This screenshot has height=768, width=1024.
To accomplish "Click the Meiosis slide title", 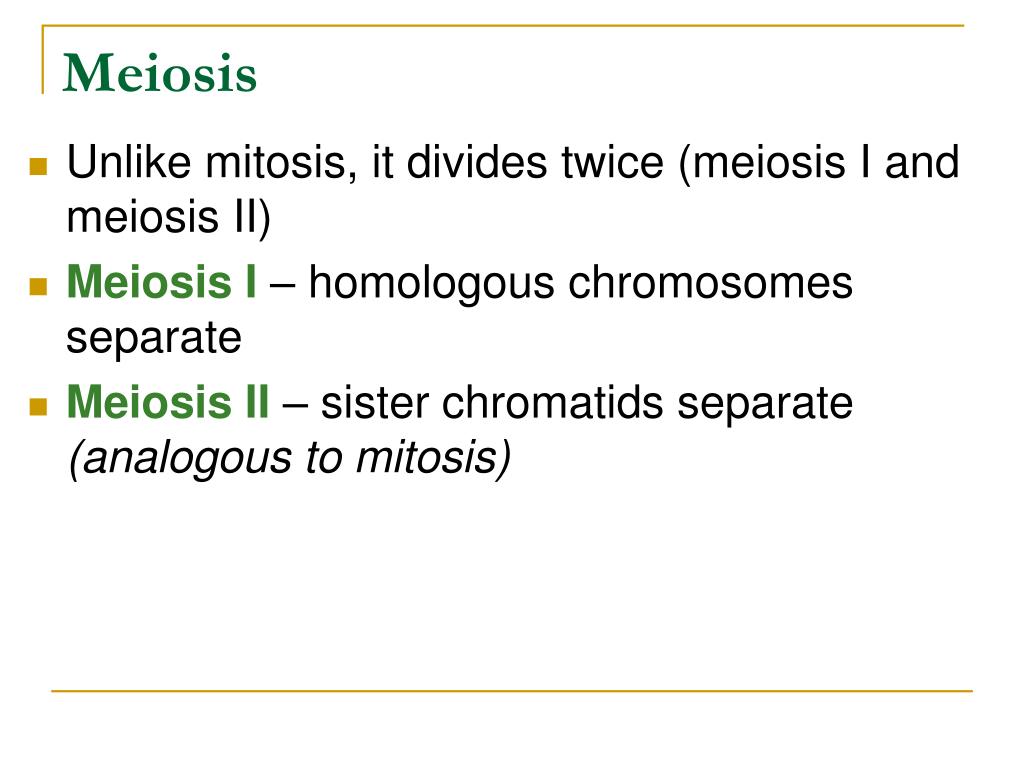I will point(159,73).
